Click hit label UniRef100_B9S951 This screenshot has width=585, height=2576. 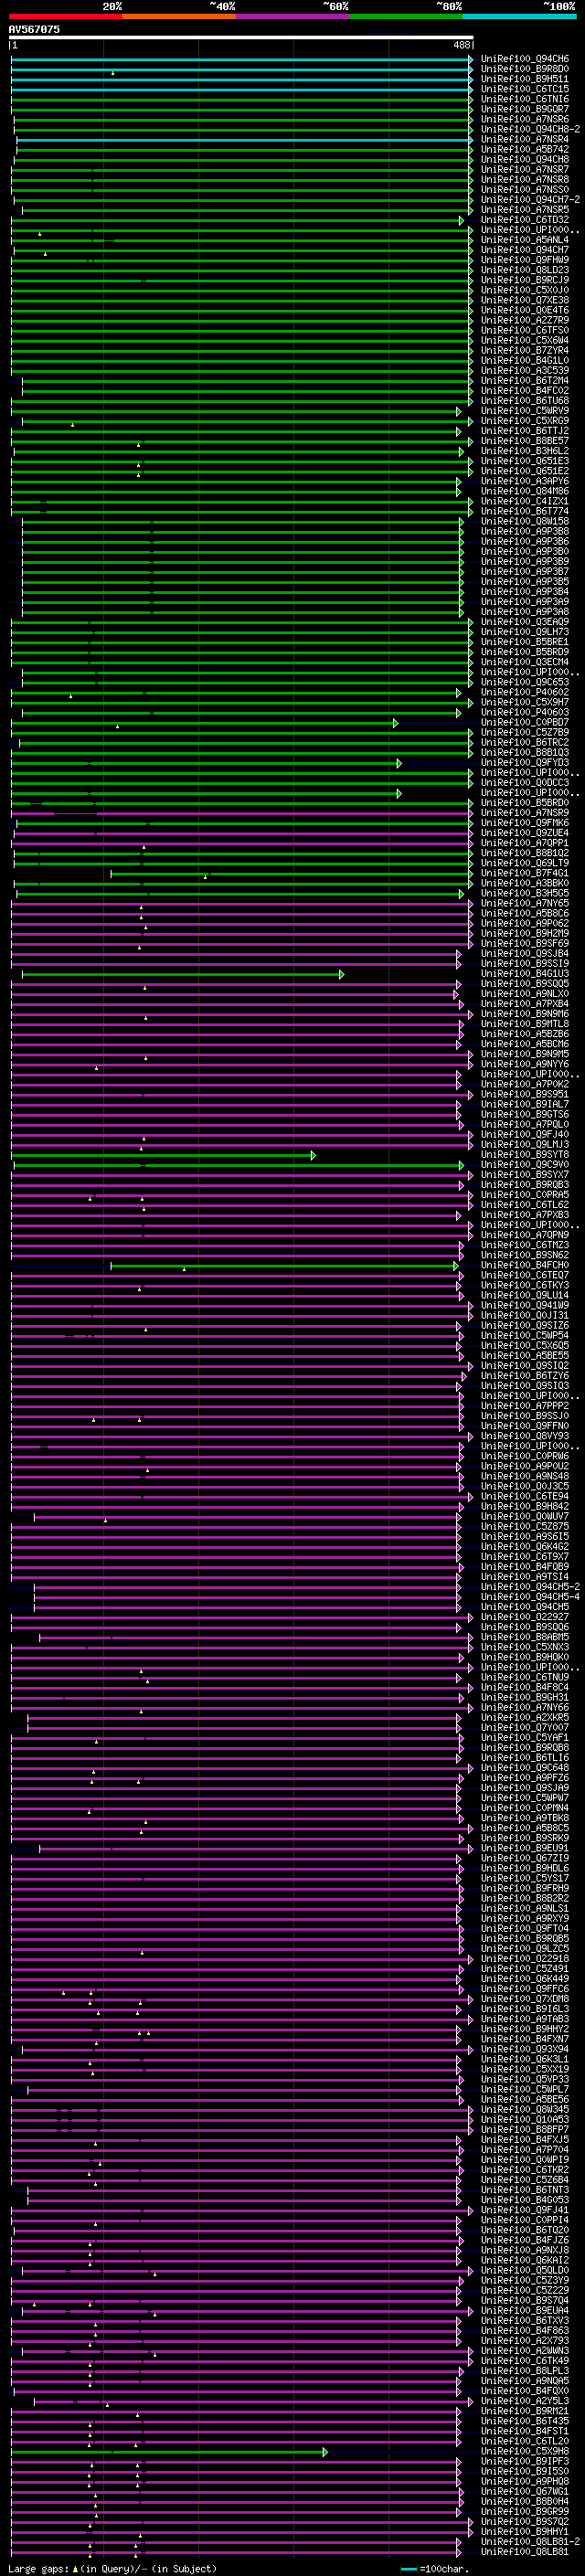pyautogui.click(x=525, y=1094)
